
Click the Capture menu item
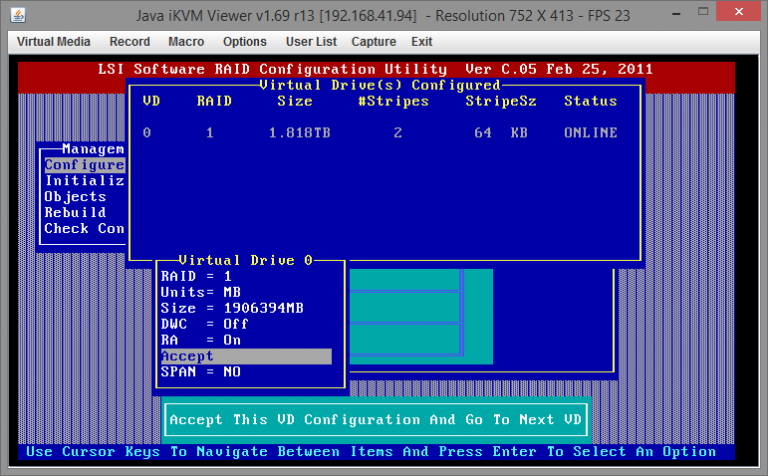374,42
